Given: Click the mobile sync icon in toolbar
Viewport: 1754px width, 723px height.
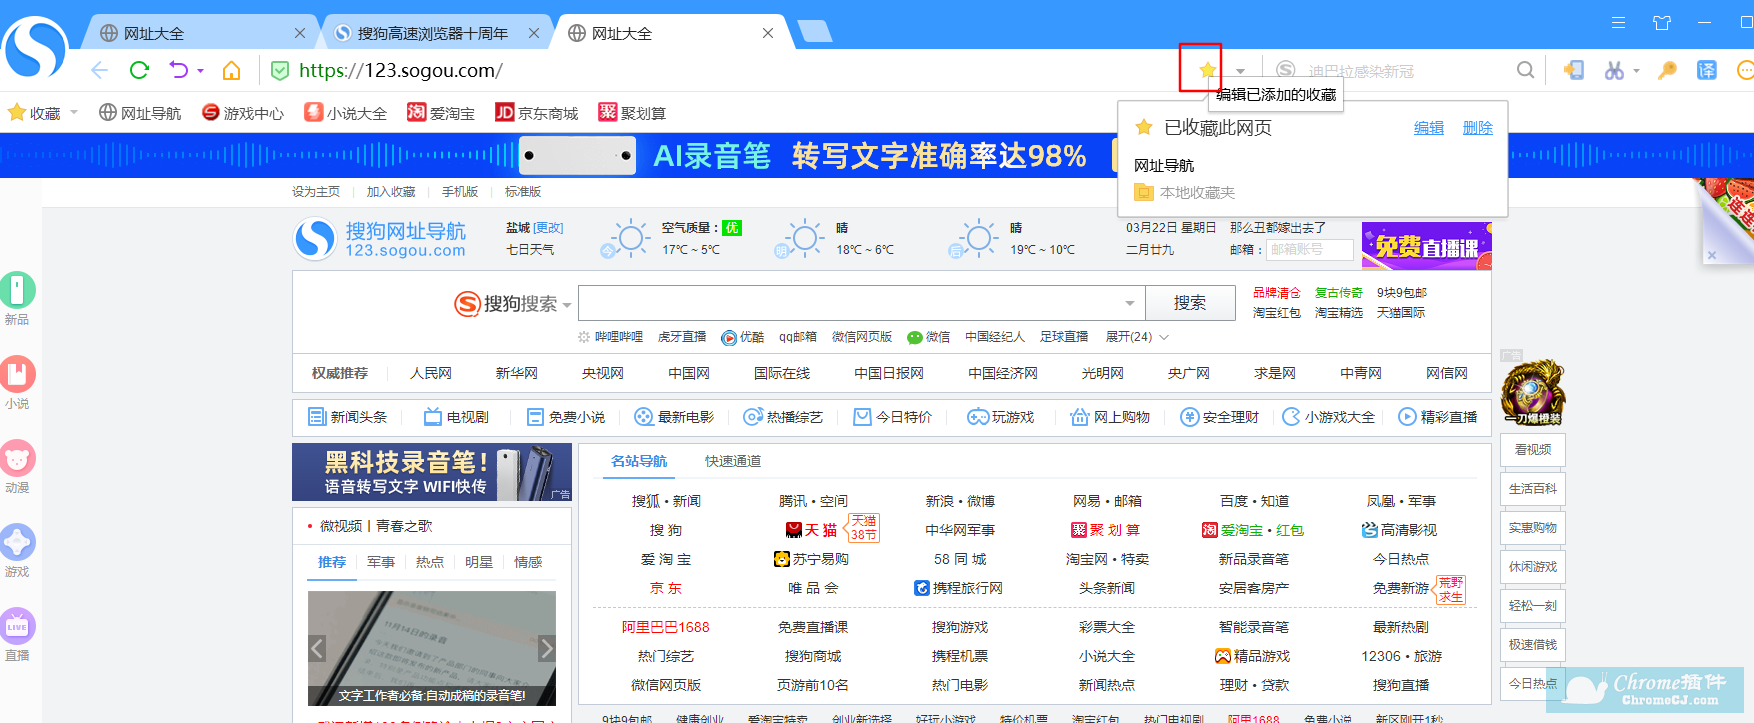Looking at the screenshot, I should (x=1573, y=70).
